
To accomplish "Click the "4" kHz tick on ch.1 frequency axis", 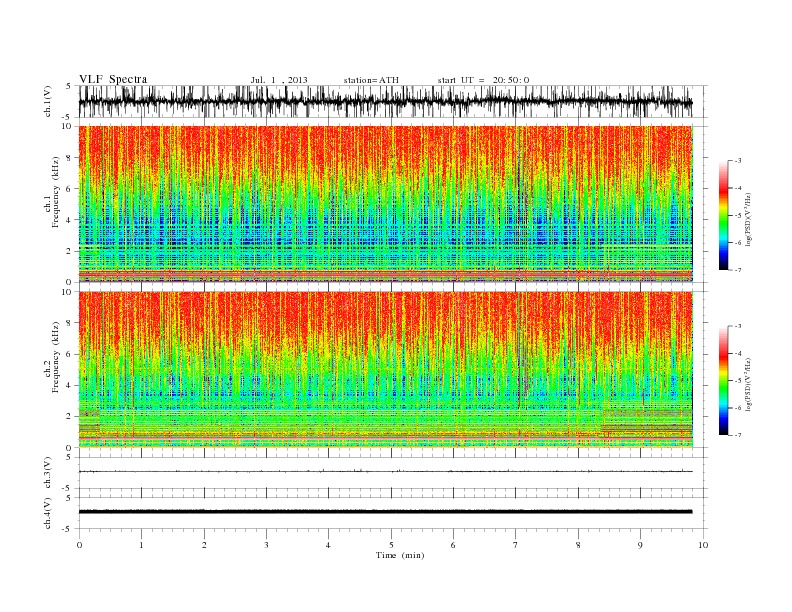I will 70,220.
